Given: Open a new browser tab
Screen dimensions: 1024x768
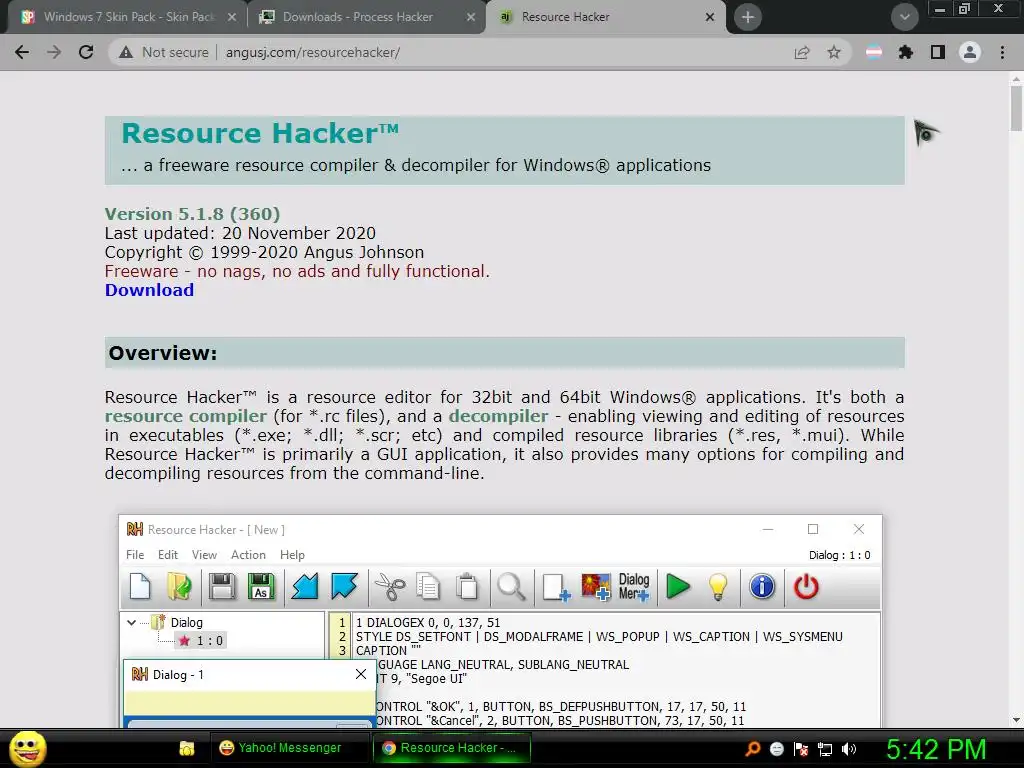Looking at the screenshot, I should coord(748,17).
